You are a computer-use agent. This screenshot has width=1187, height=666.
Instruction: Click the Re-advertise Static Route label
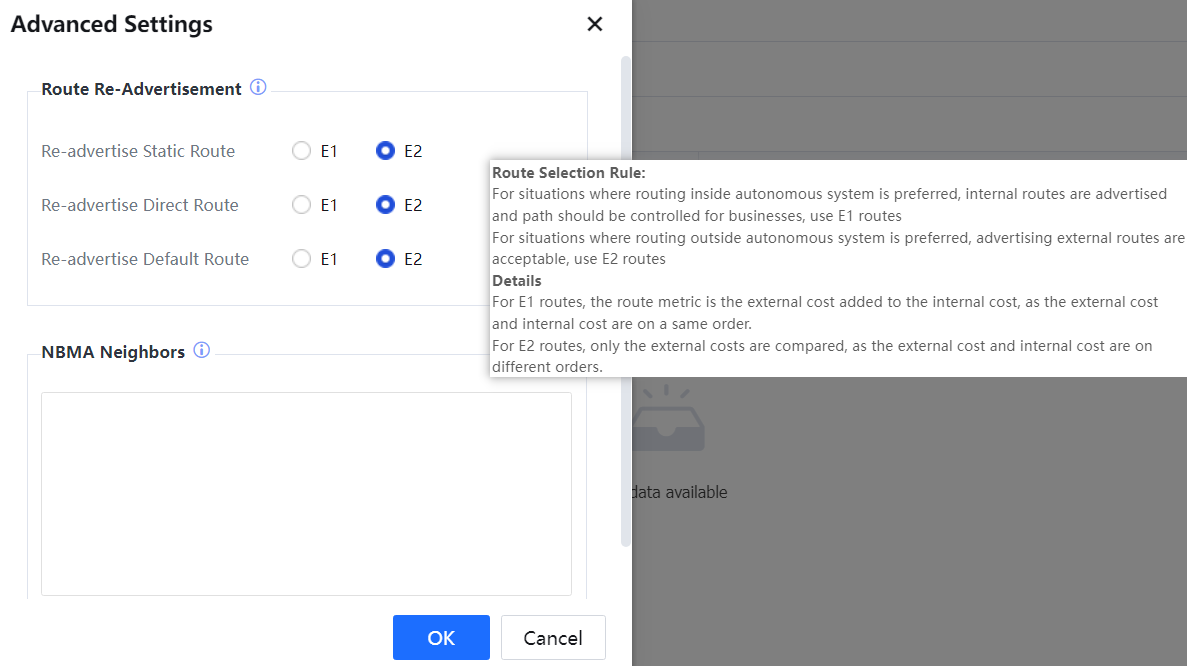click(138, 151)
